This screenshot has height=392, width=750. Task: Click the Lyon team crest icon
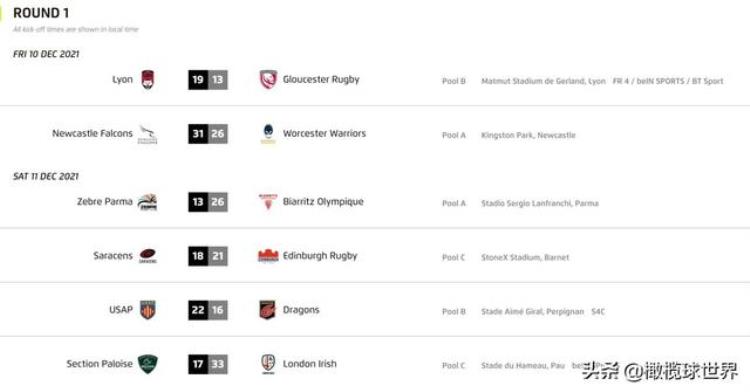tap(148, 80)
